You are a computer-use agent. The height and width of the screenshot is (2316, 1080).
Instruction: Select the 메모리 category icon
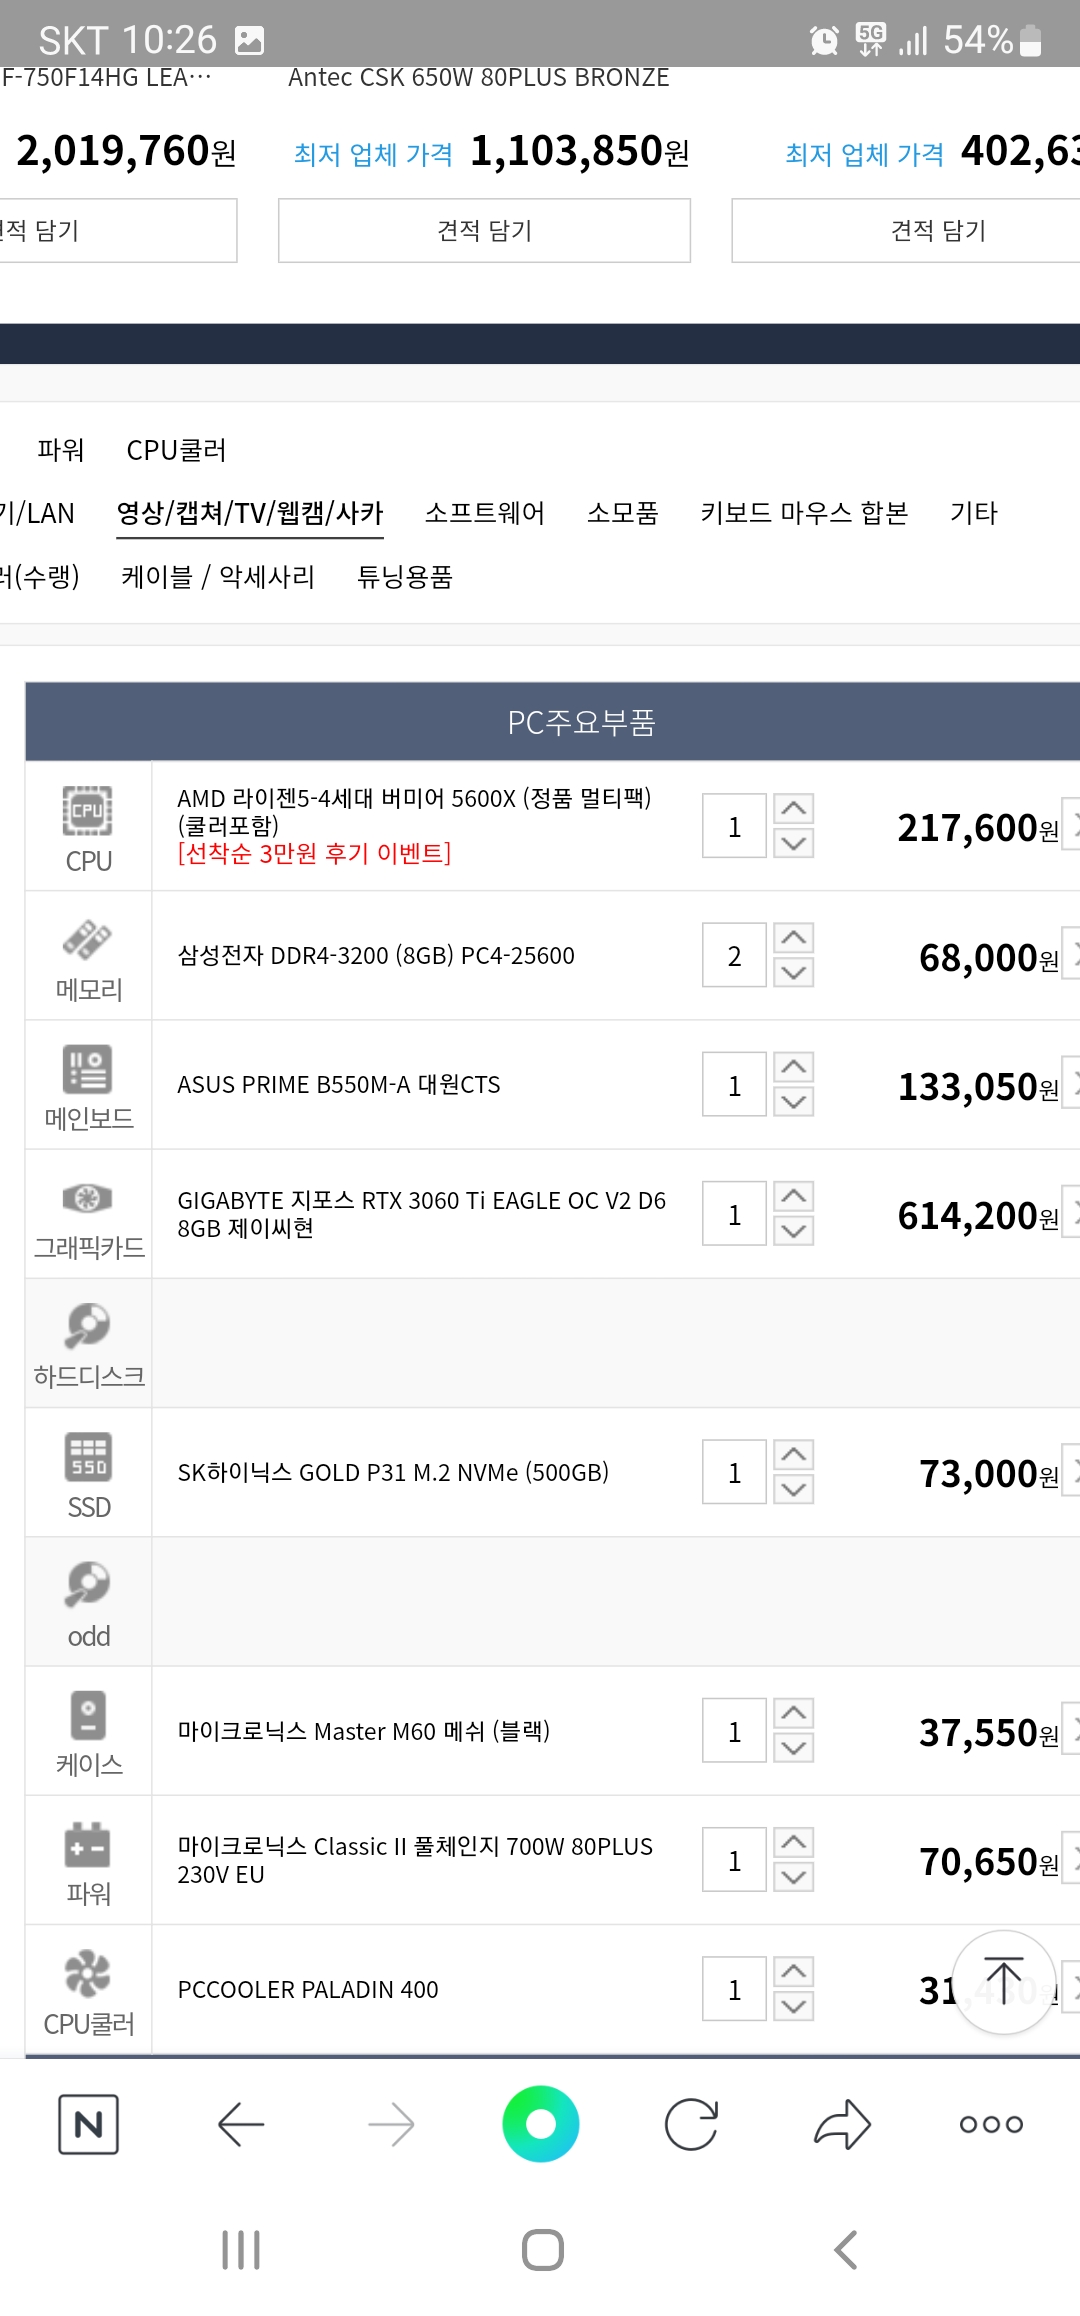pyautogui.click(x=88, y=940)
